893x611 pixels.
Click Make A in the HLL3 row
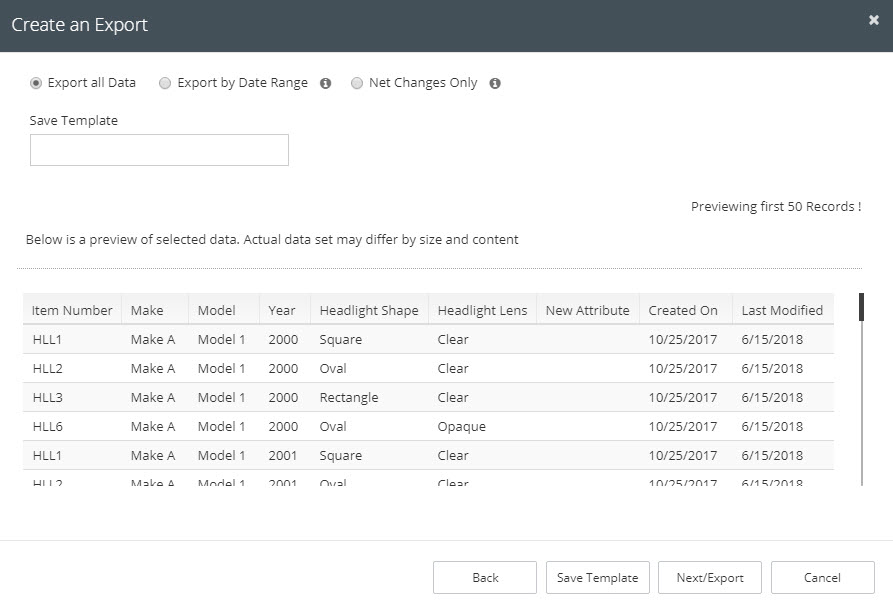tap(153, 397)
